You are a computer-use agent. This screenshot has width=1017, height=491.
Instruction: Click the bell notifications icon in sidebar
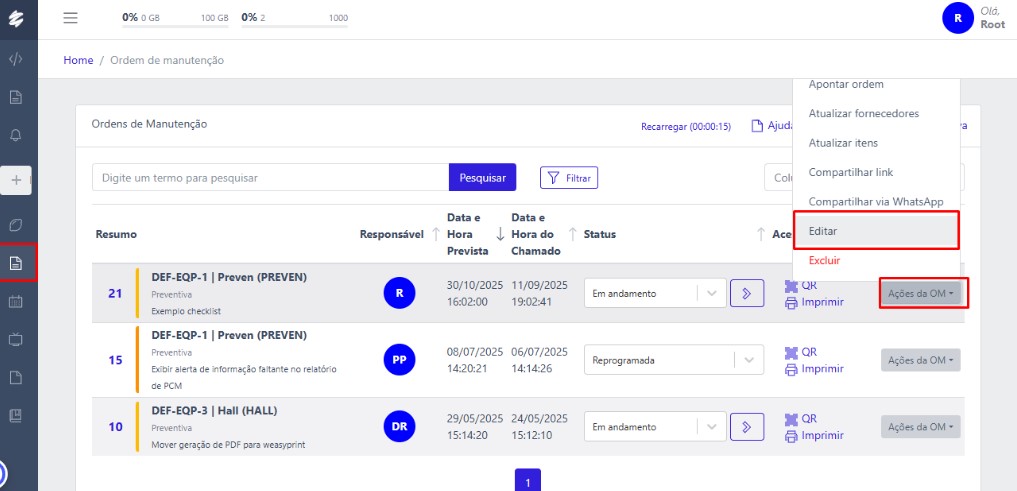coord(16,135)
